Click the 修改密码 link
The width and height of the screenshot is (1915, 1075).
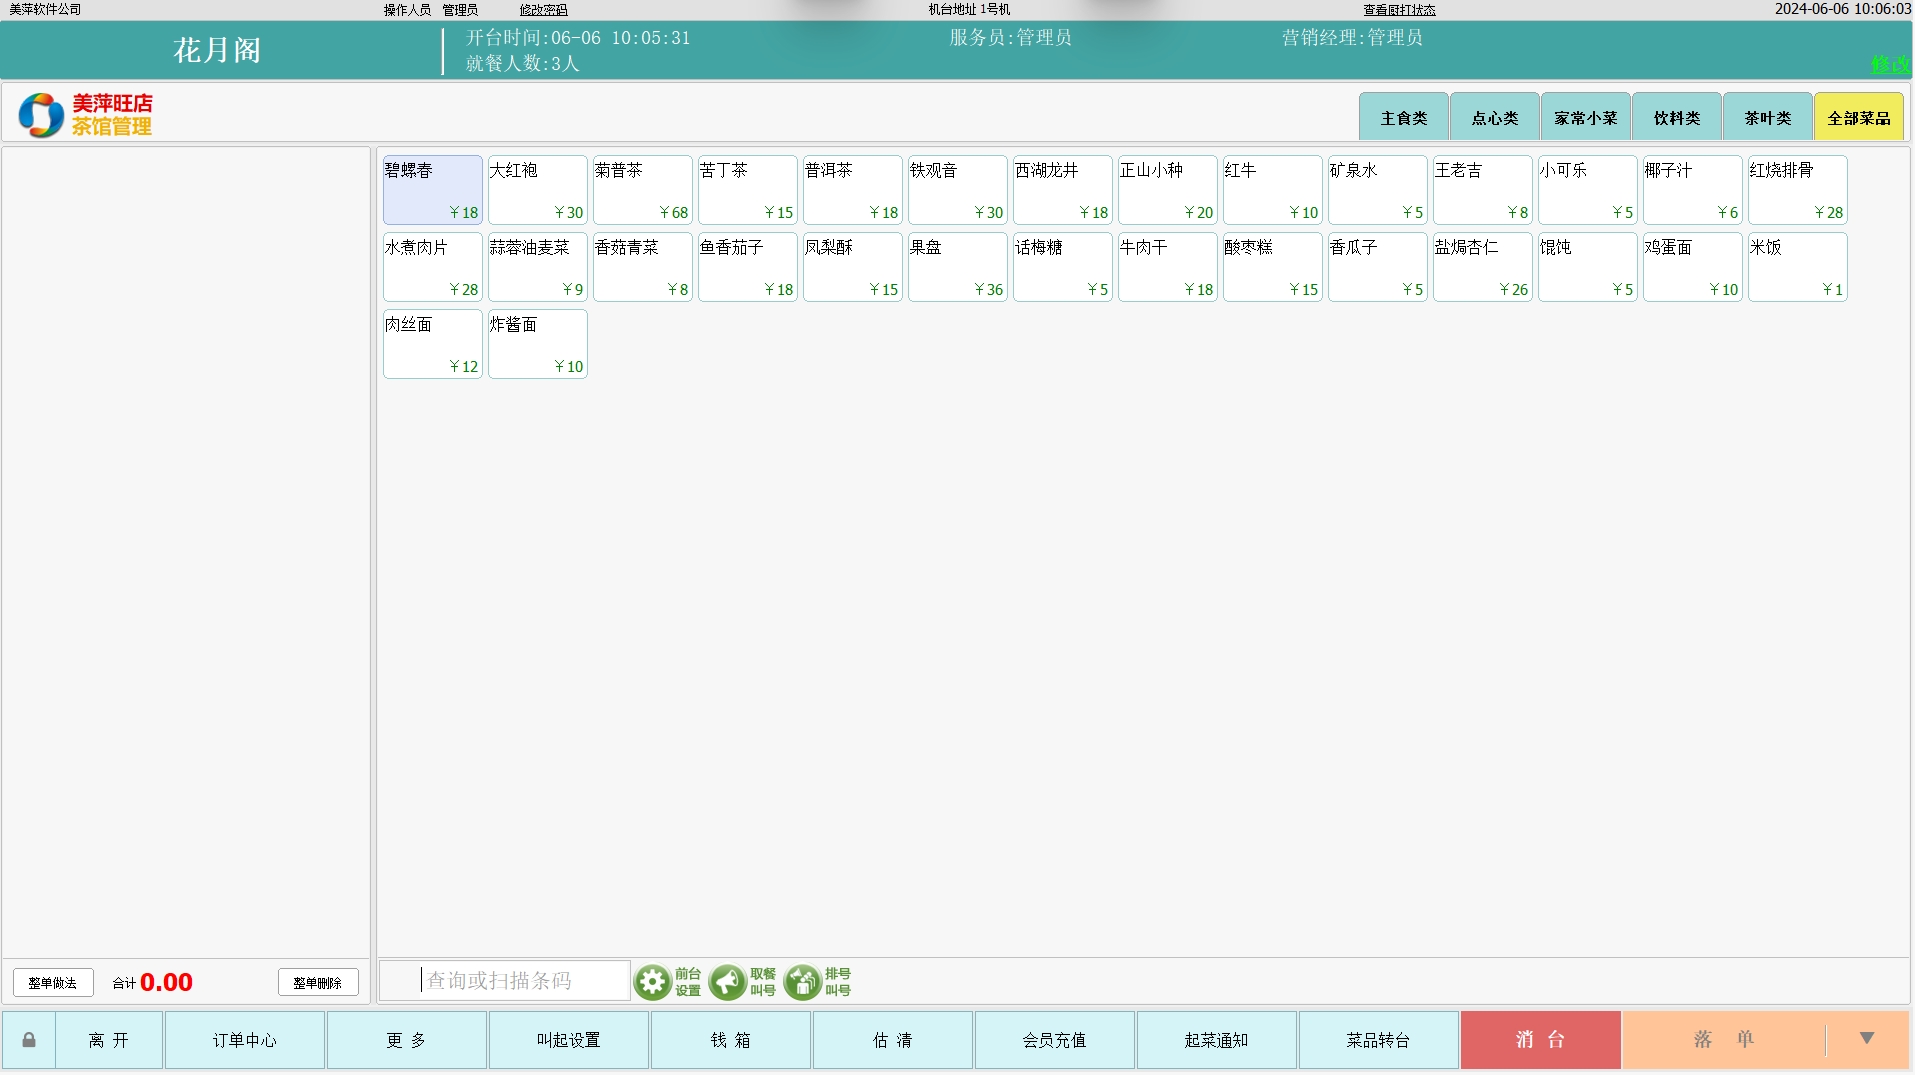click(x=543, y=10)
